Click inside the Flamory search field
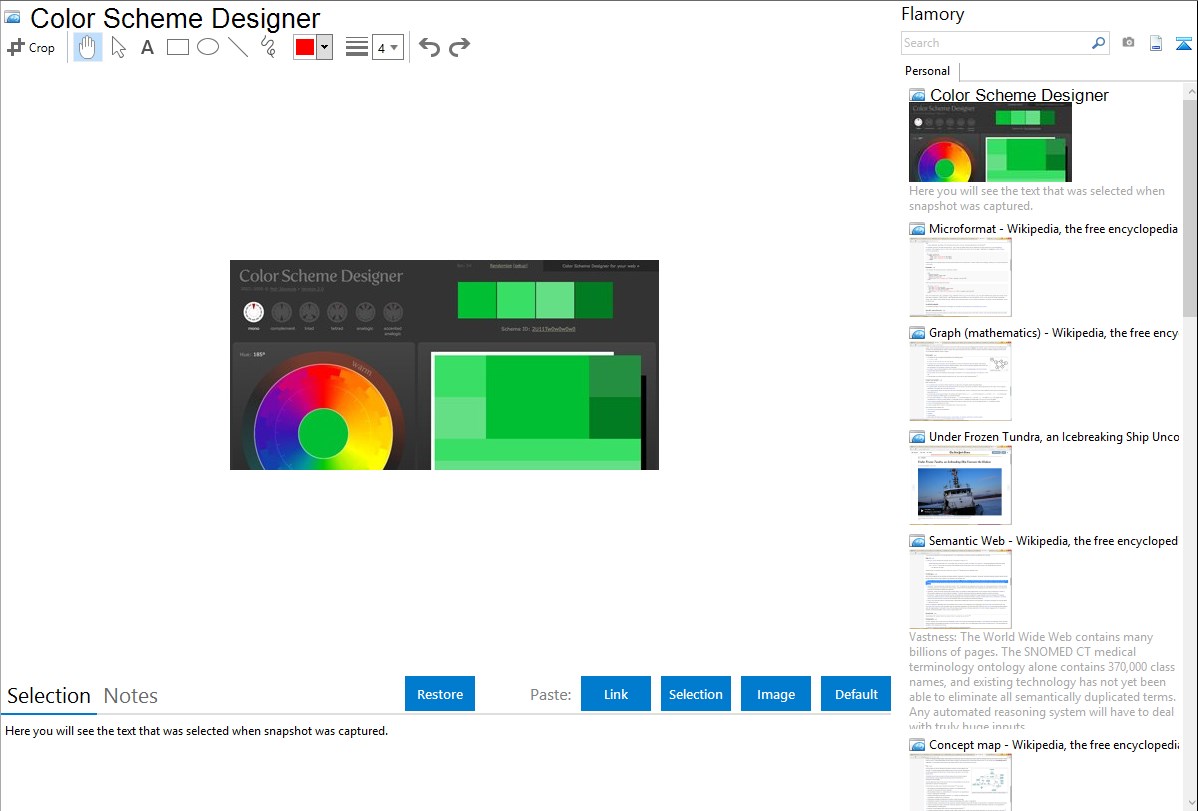The width and height of the screenshot is (1198, 811). [x=995, y=43]
